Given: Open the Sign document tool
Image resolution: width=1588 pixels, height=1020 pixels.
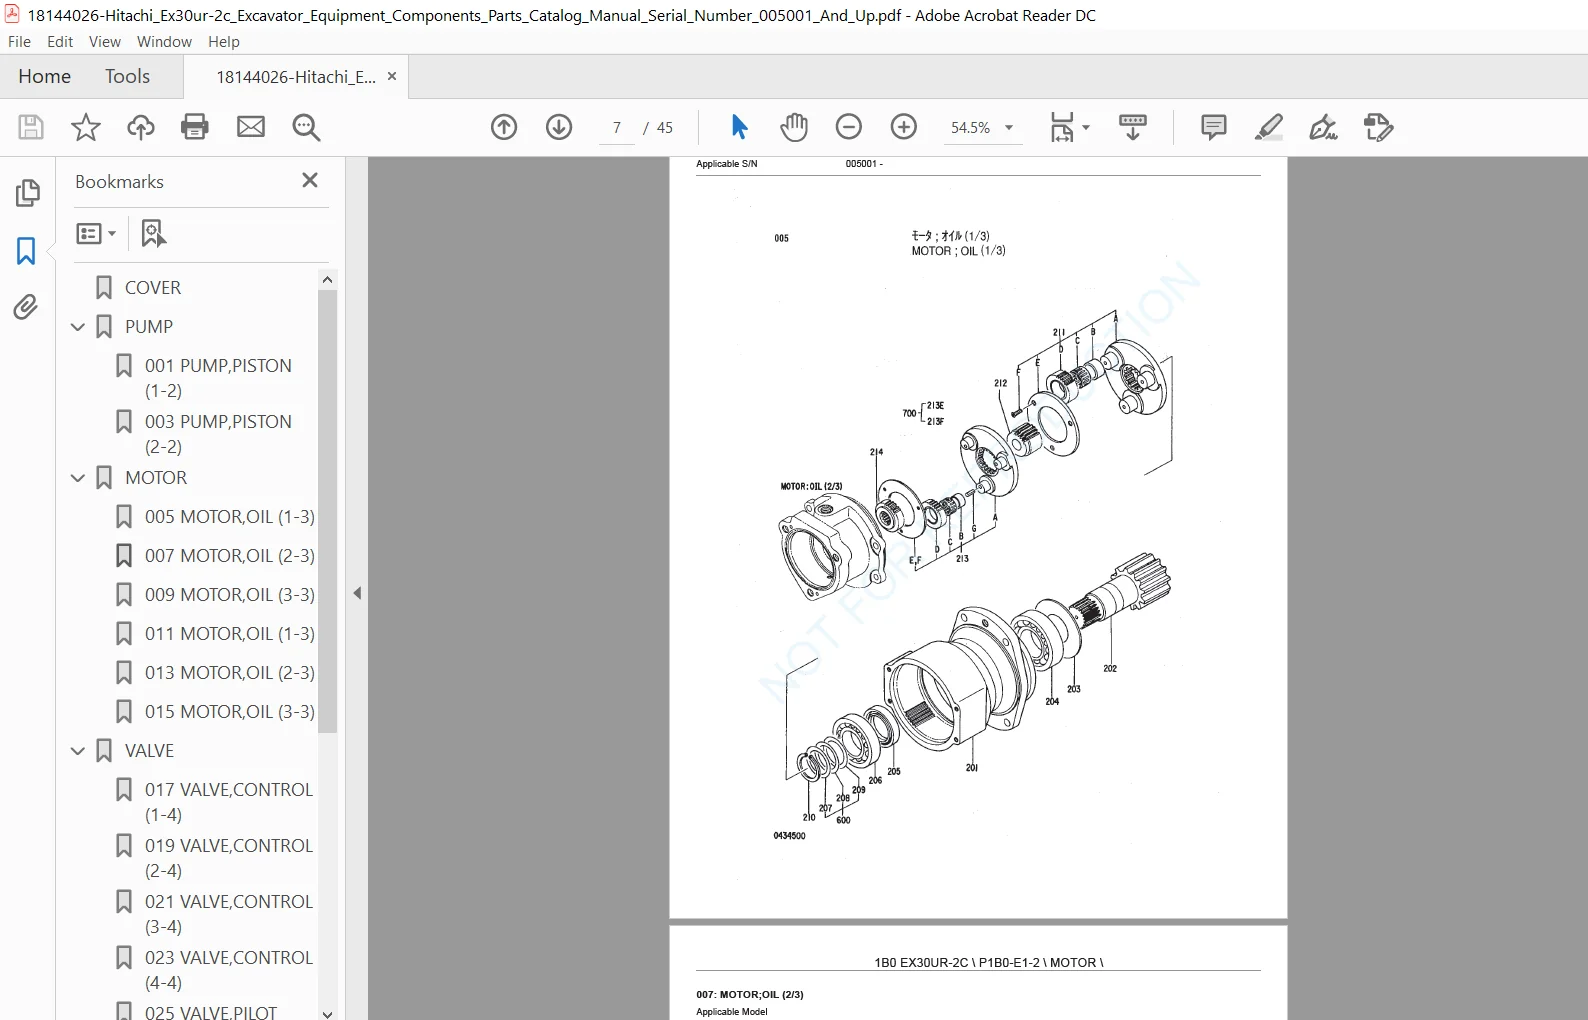Looking at the screenshot, I should click(x=1324, y=127).
